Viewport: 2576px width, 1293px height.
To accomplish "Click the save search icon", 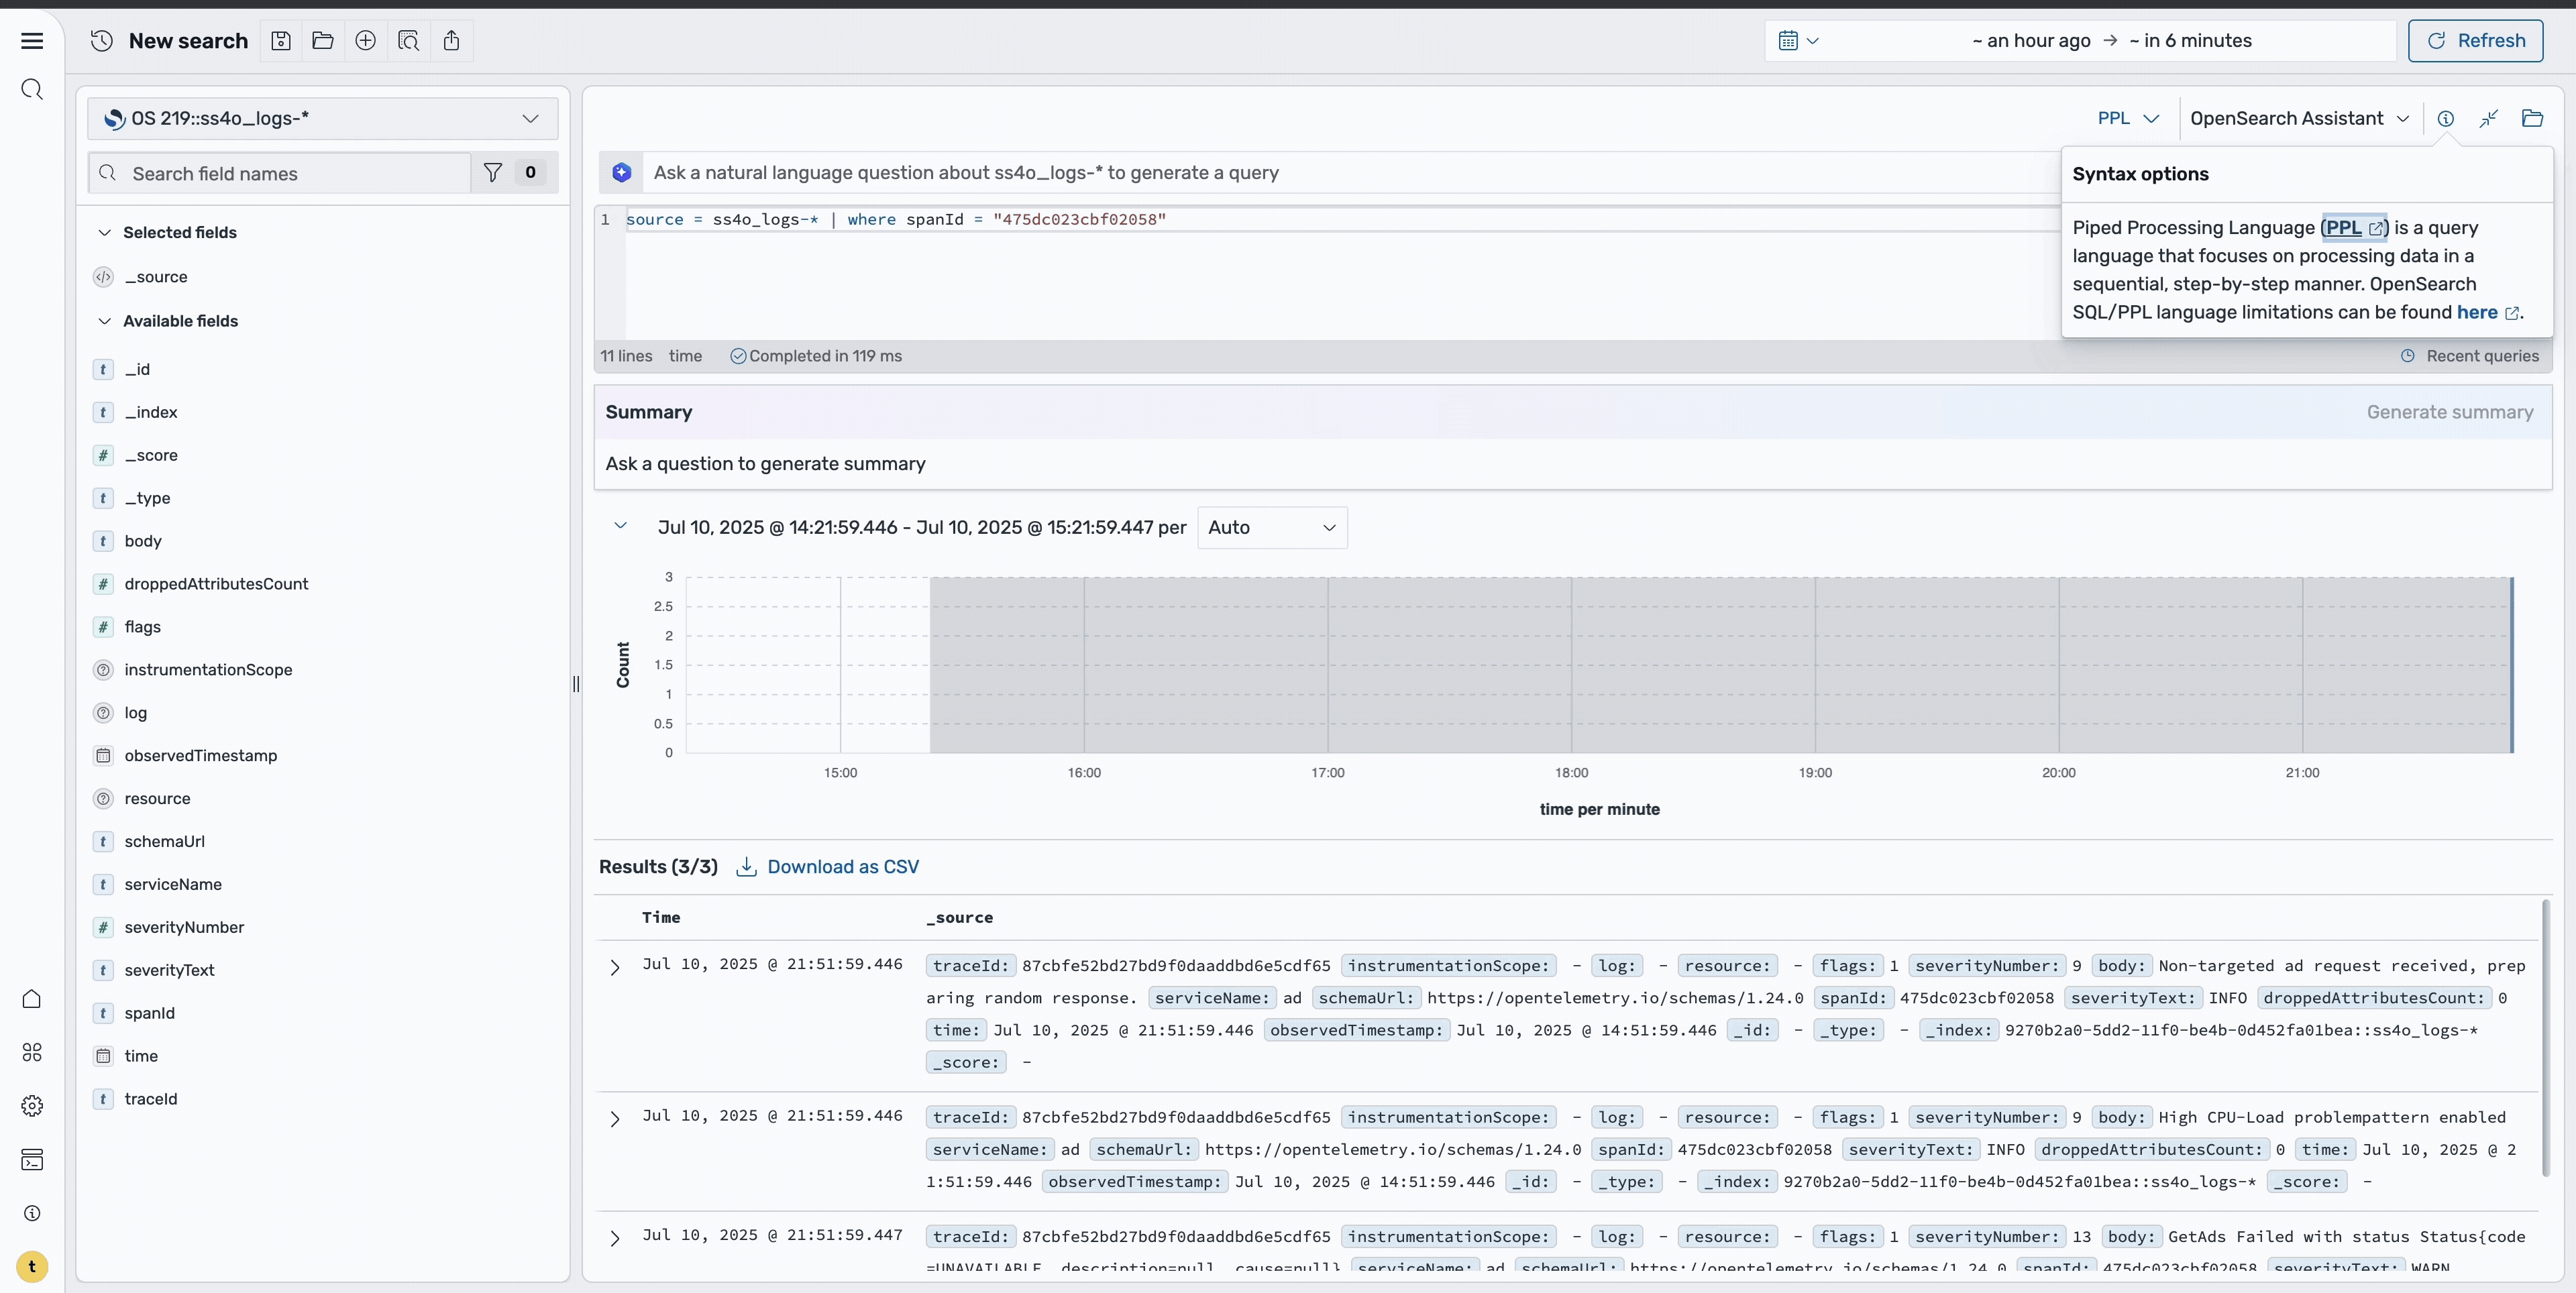I will [x=281, y=41].
